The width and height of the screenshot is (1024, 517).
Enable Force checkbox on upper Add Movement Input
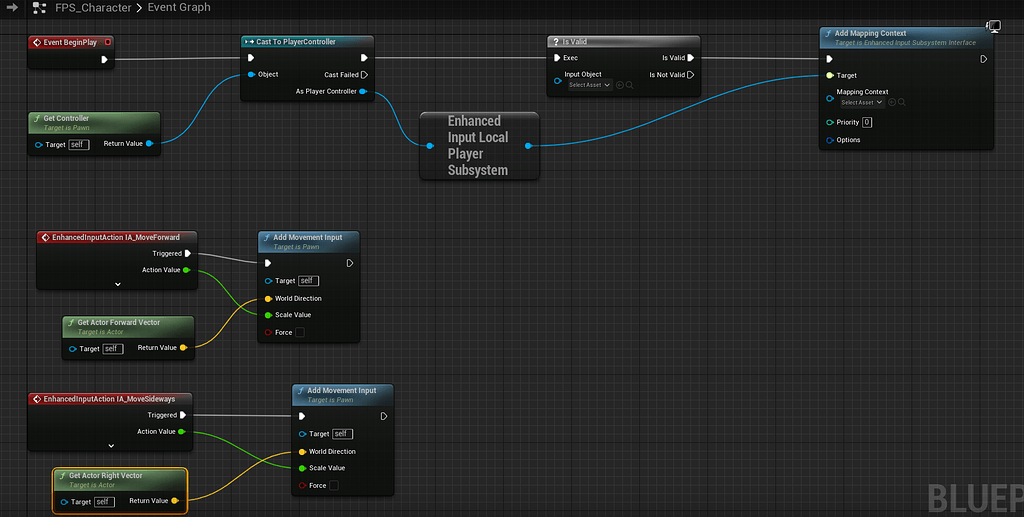pyautogui.click(x=300, y=332)
